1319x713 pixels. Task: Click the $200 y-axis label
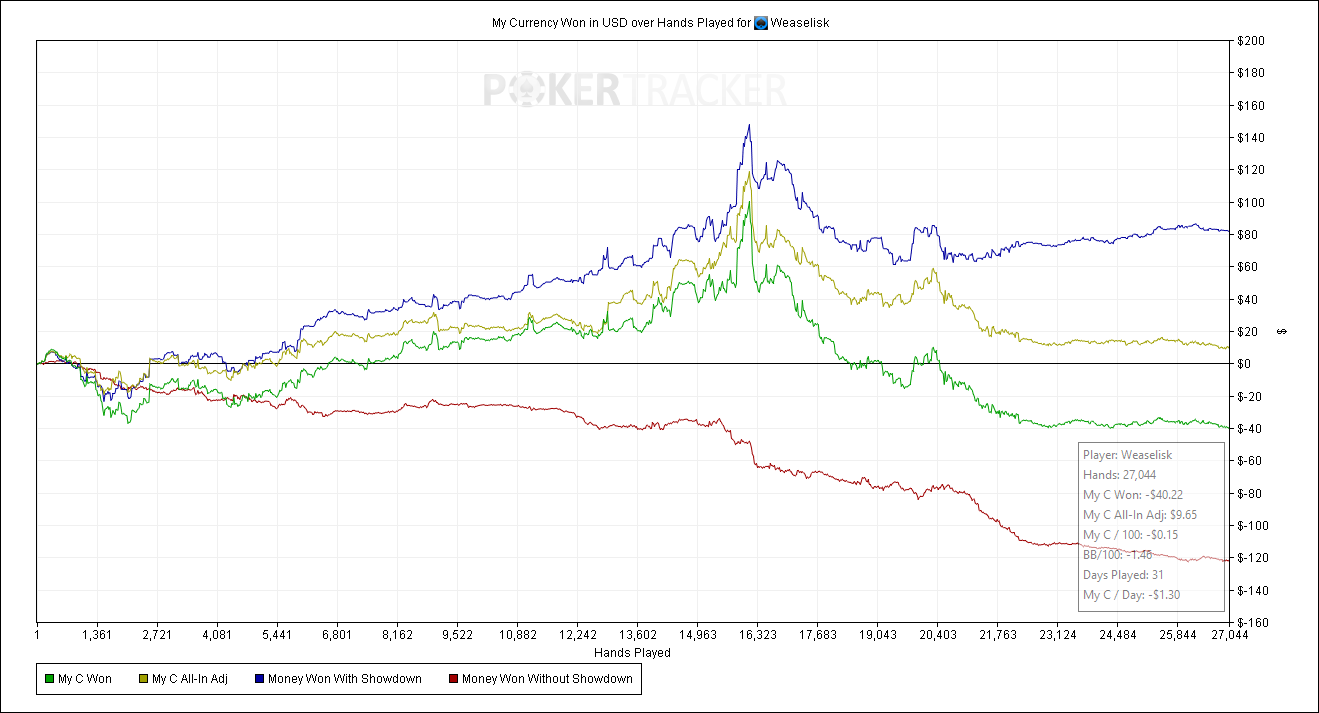[1252, 41]
